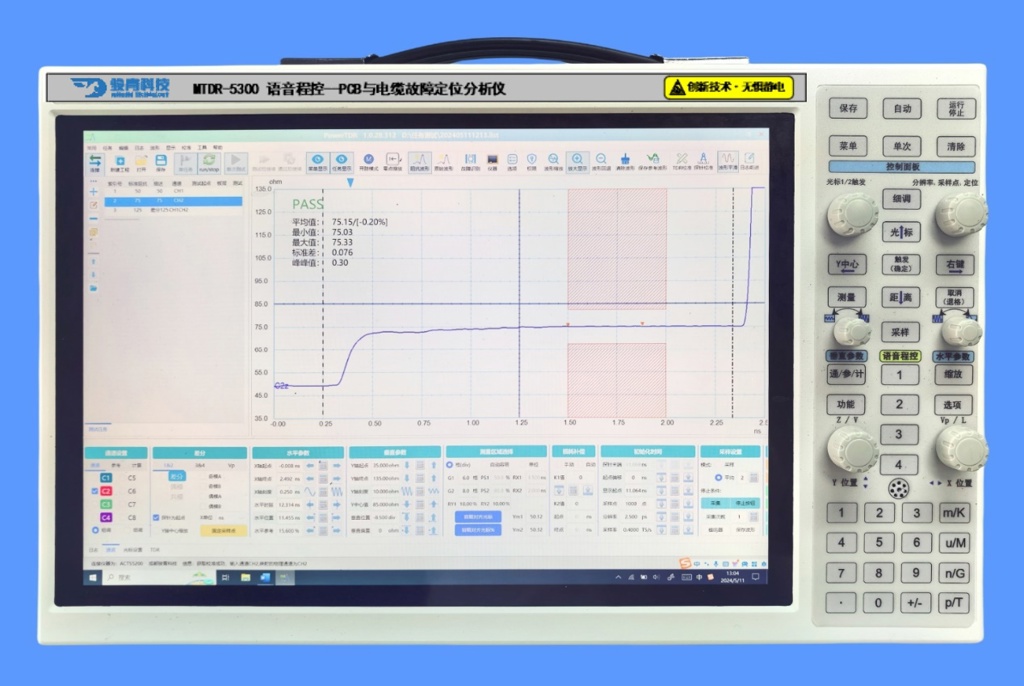Select the original waveform toolbar icon

click(443, 161)
